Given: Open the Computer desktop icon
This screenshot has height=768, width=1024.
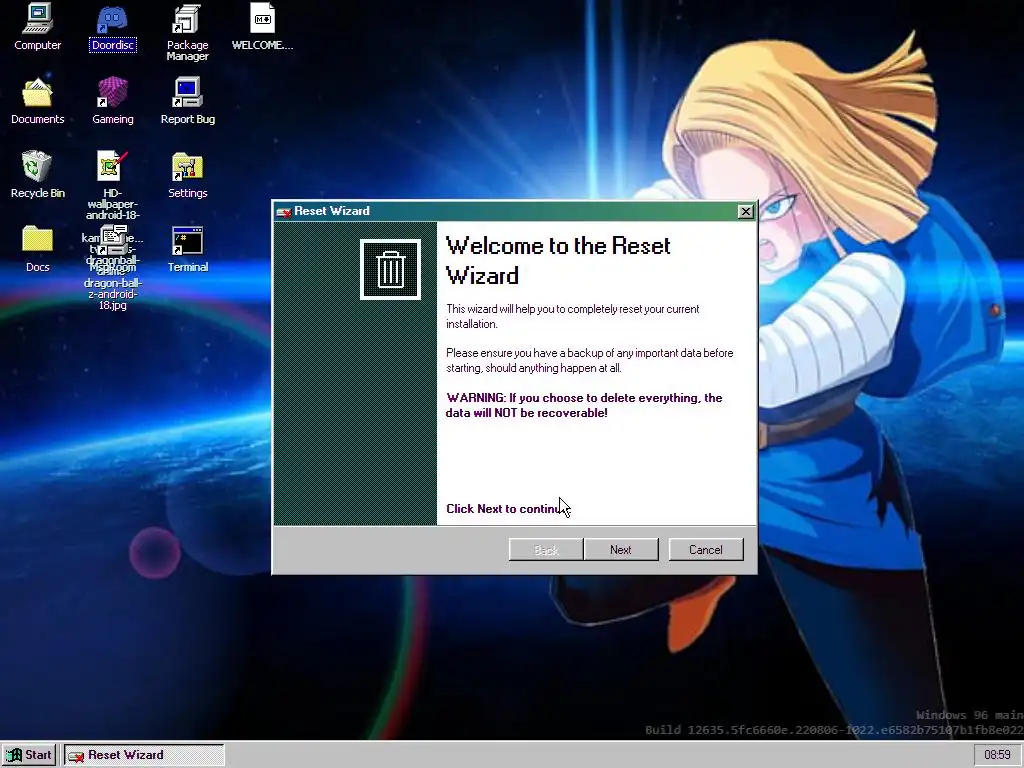Looking at the screenshot, I should [x=37, y=26].
